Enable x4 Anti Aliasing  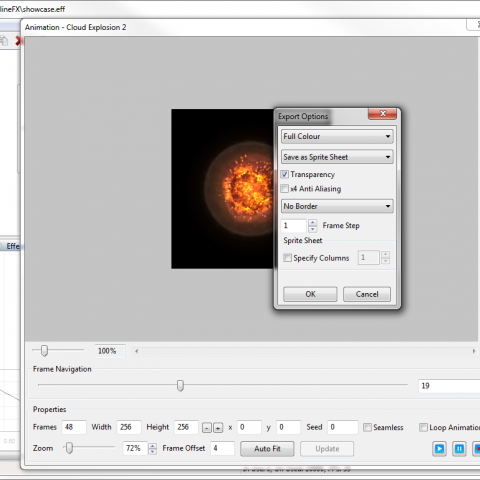coord(284,189)
